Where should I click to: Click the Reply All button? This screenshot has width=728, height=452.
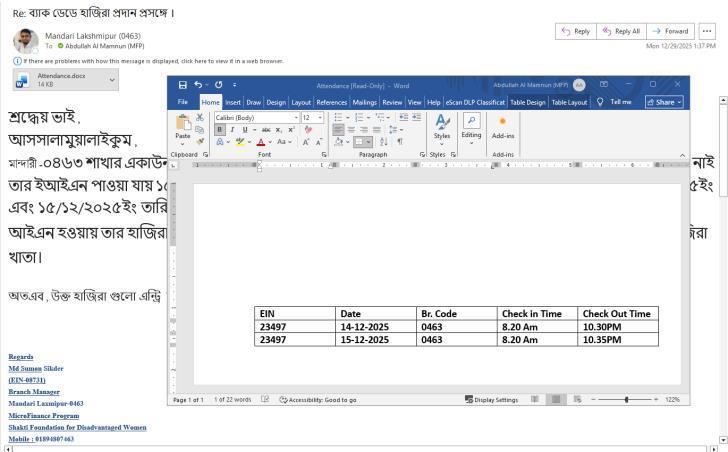pos(619,31)
